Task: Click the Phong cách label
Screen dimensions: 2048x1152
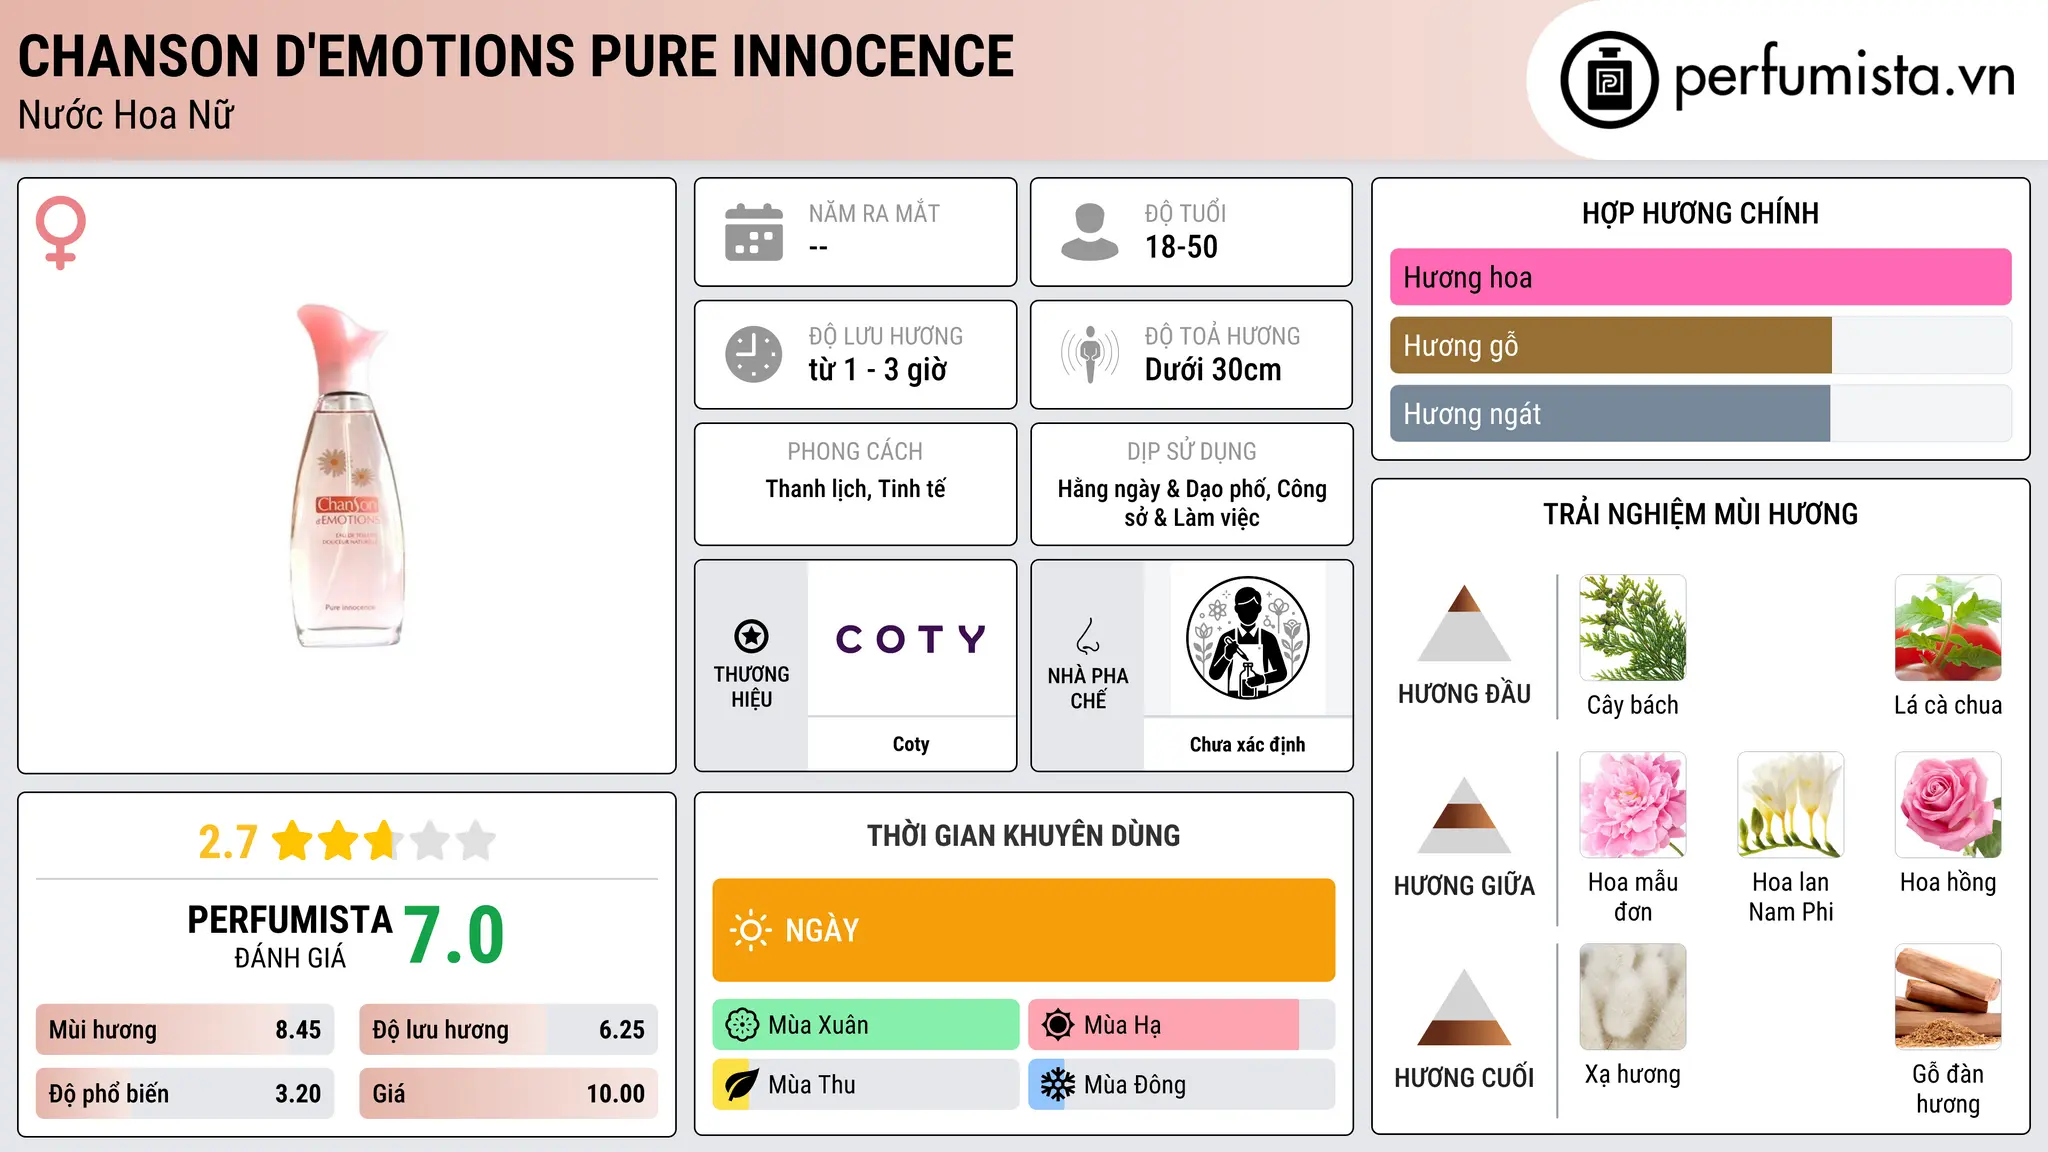Action: [855, 451]
